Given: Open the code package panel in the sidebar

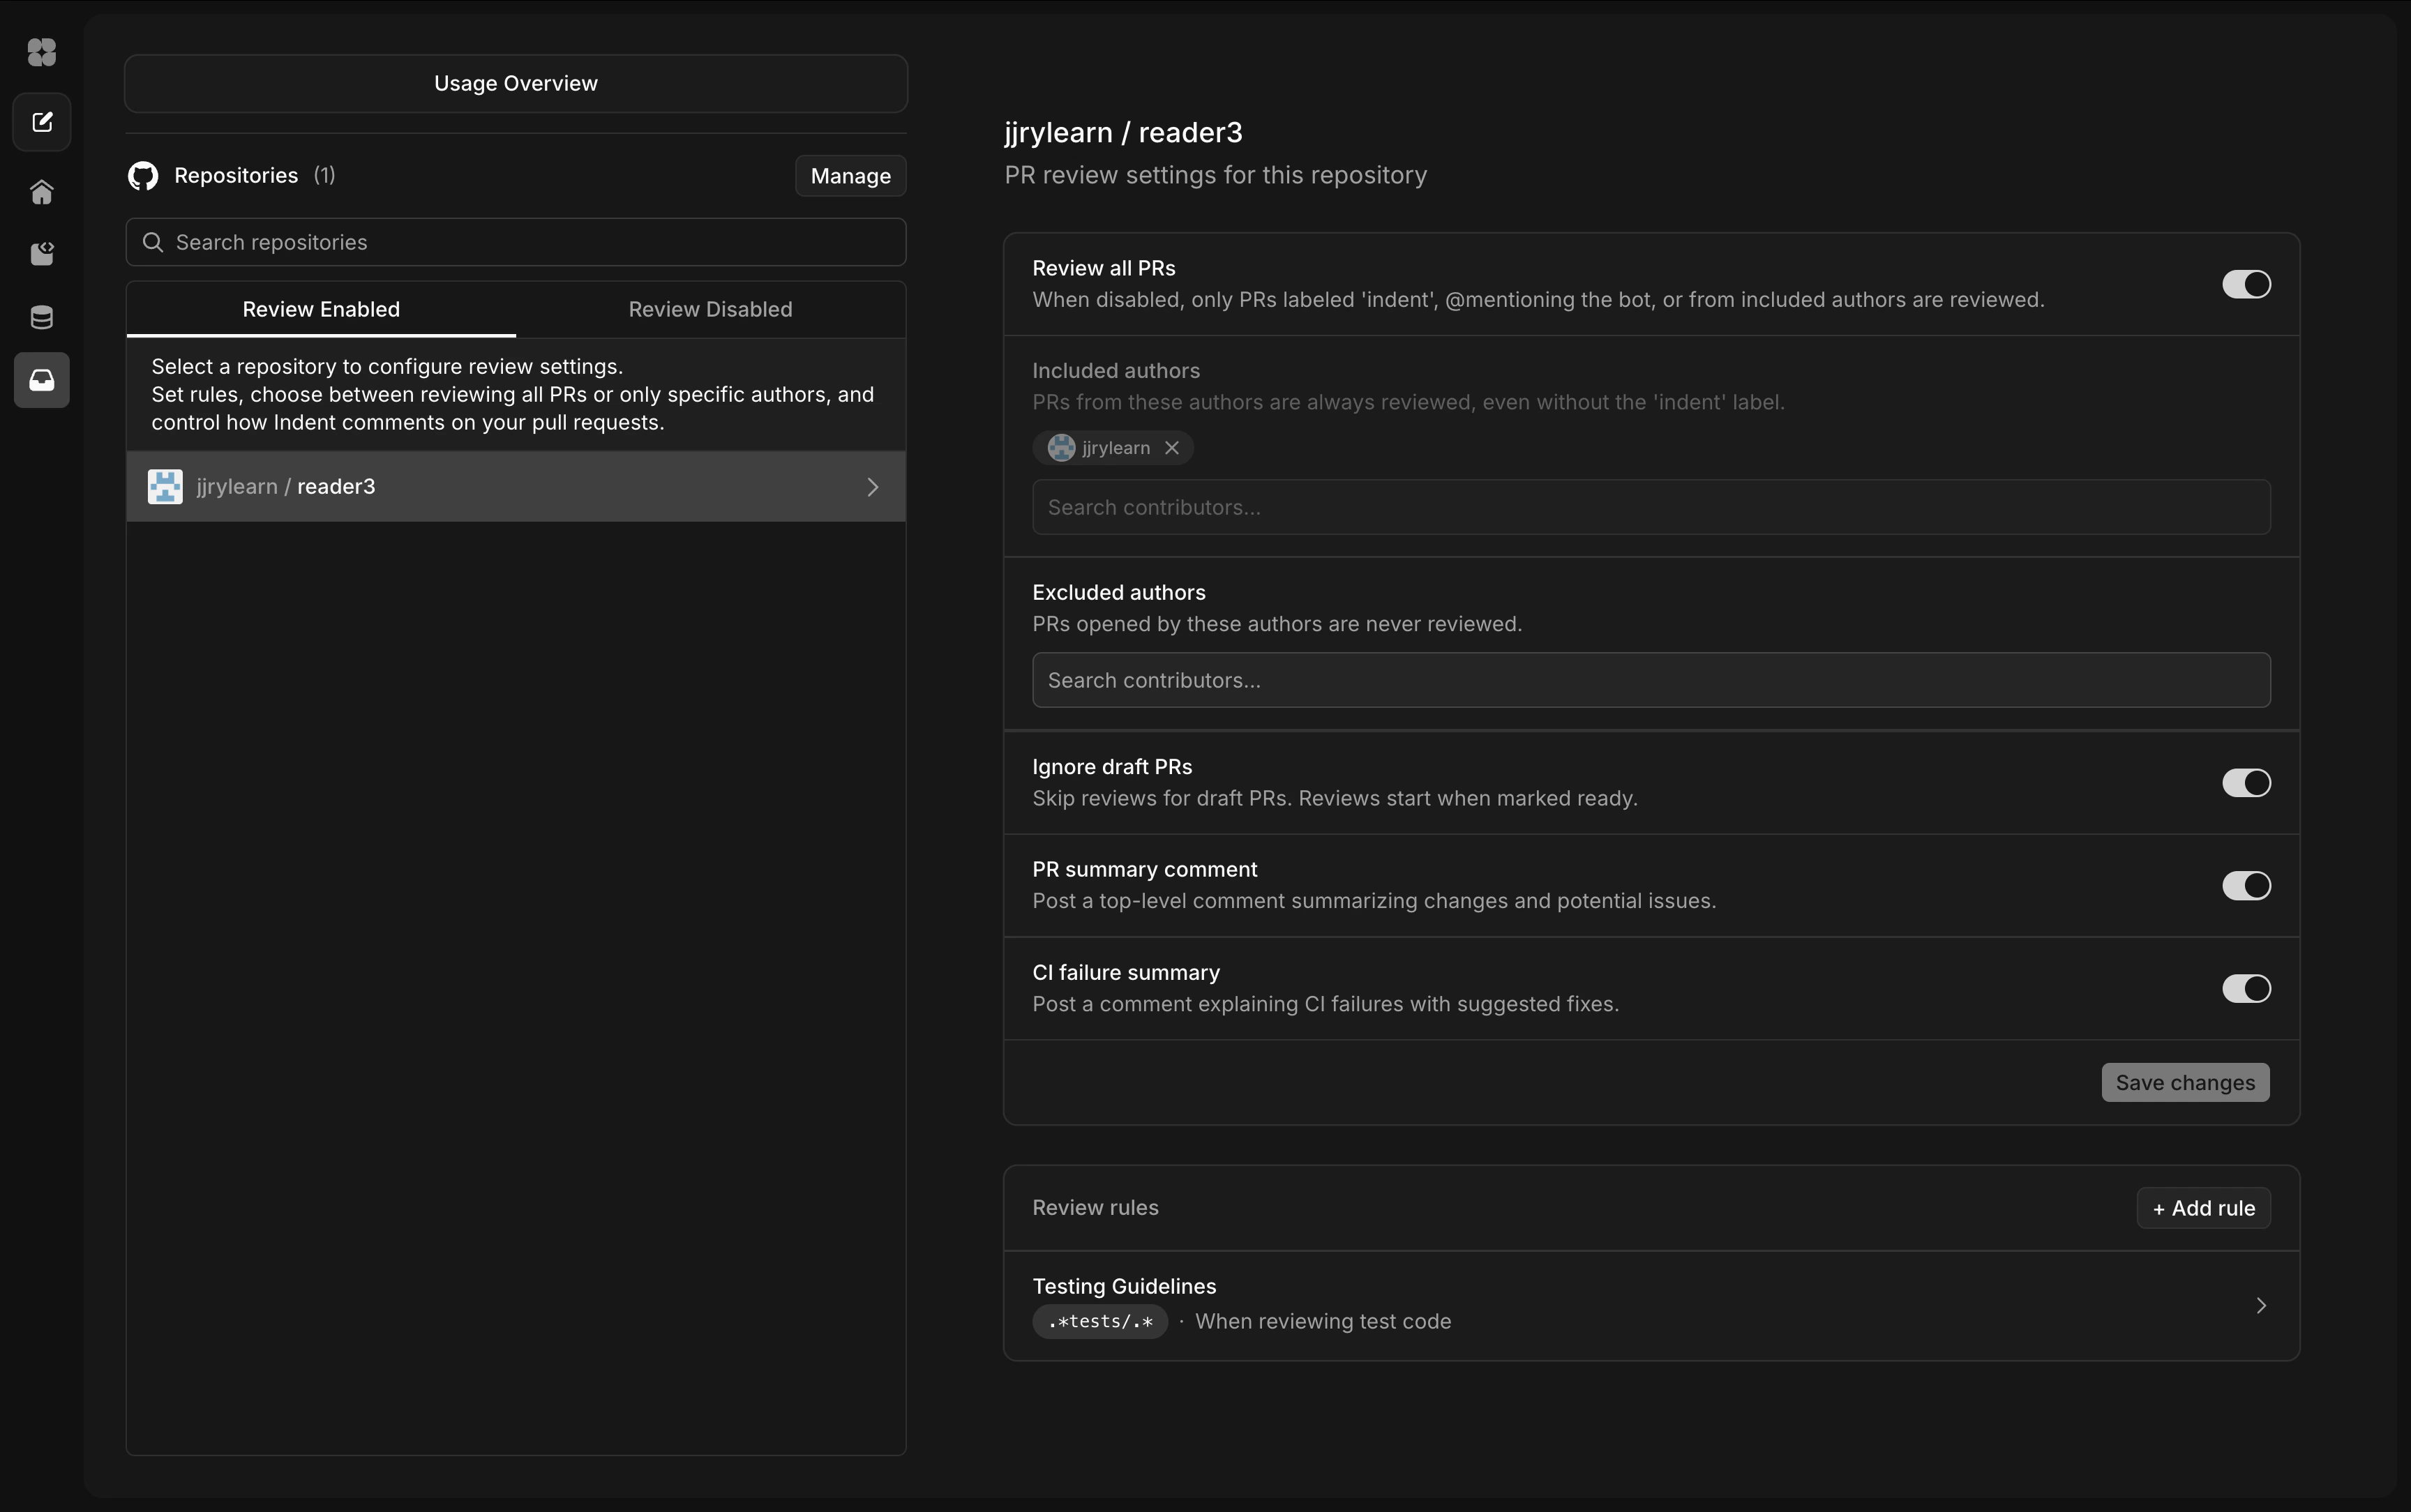Looking at the screenshot, I should pyautogui.click(x=41, y=253).
